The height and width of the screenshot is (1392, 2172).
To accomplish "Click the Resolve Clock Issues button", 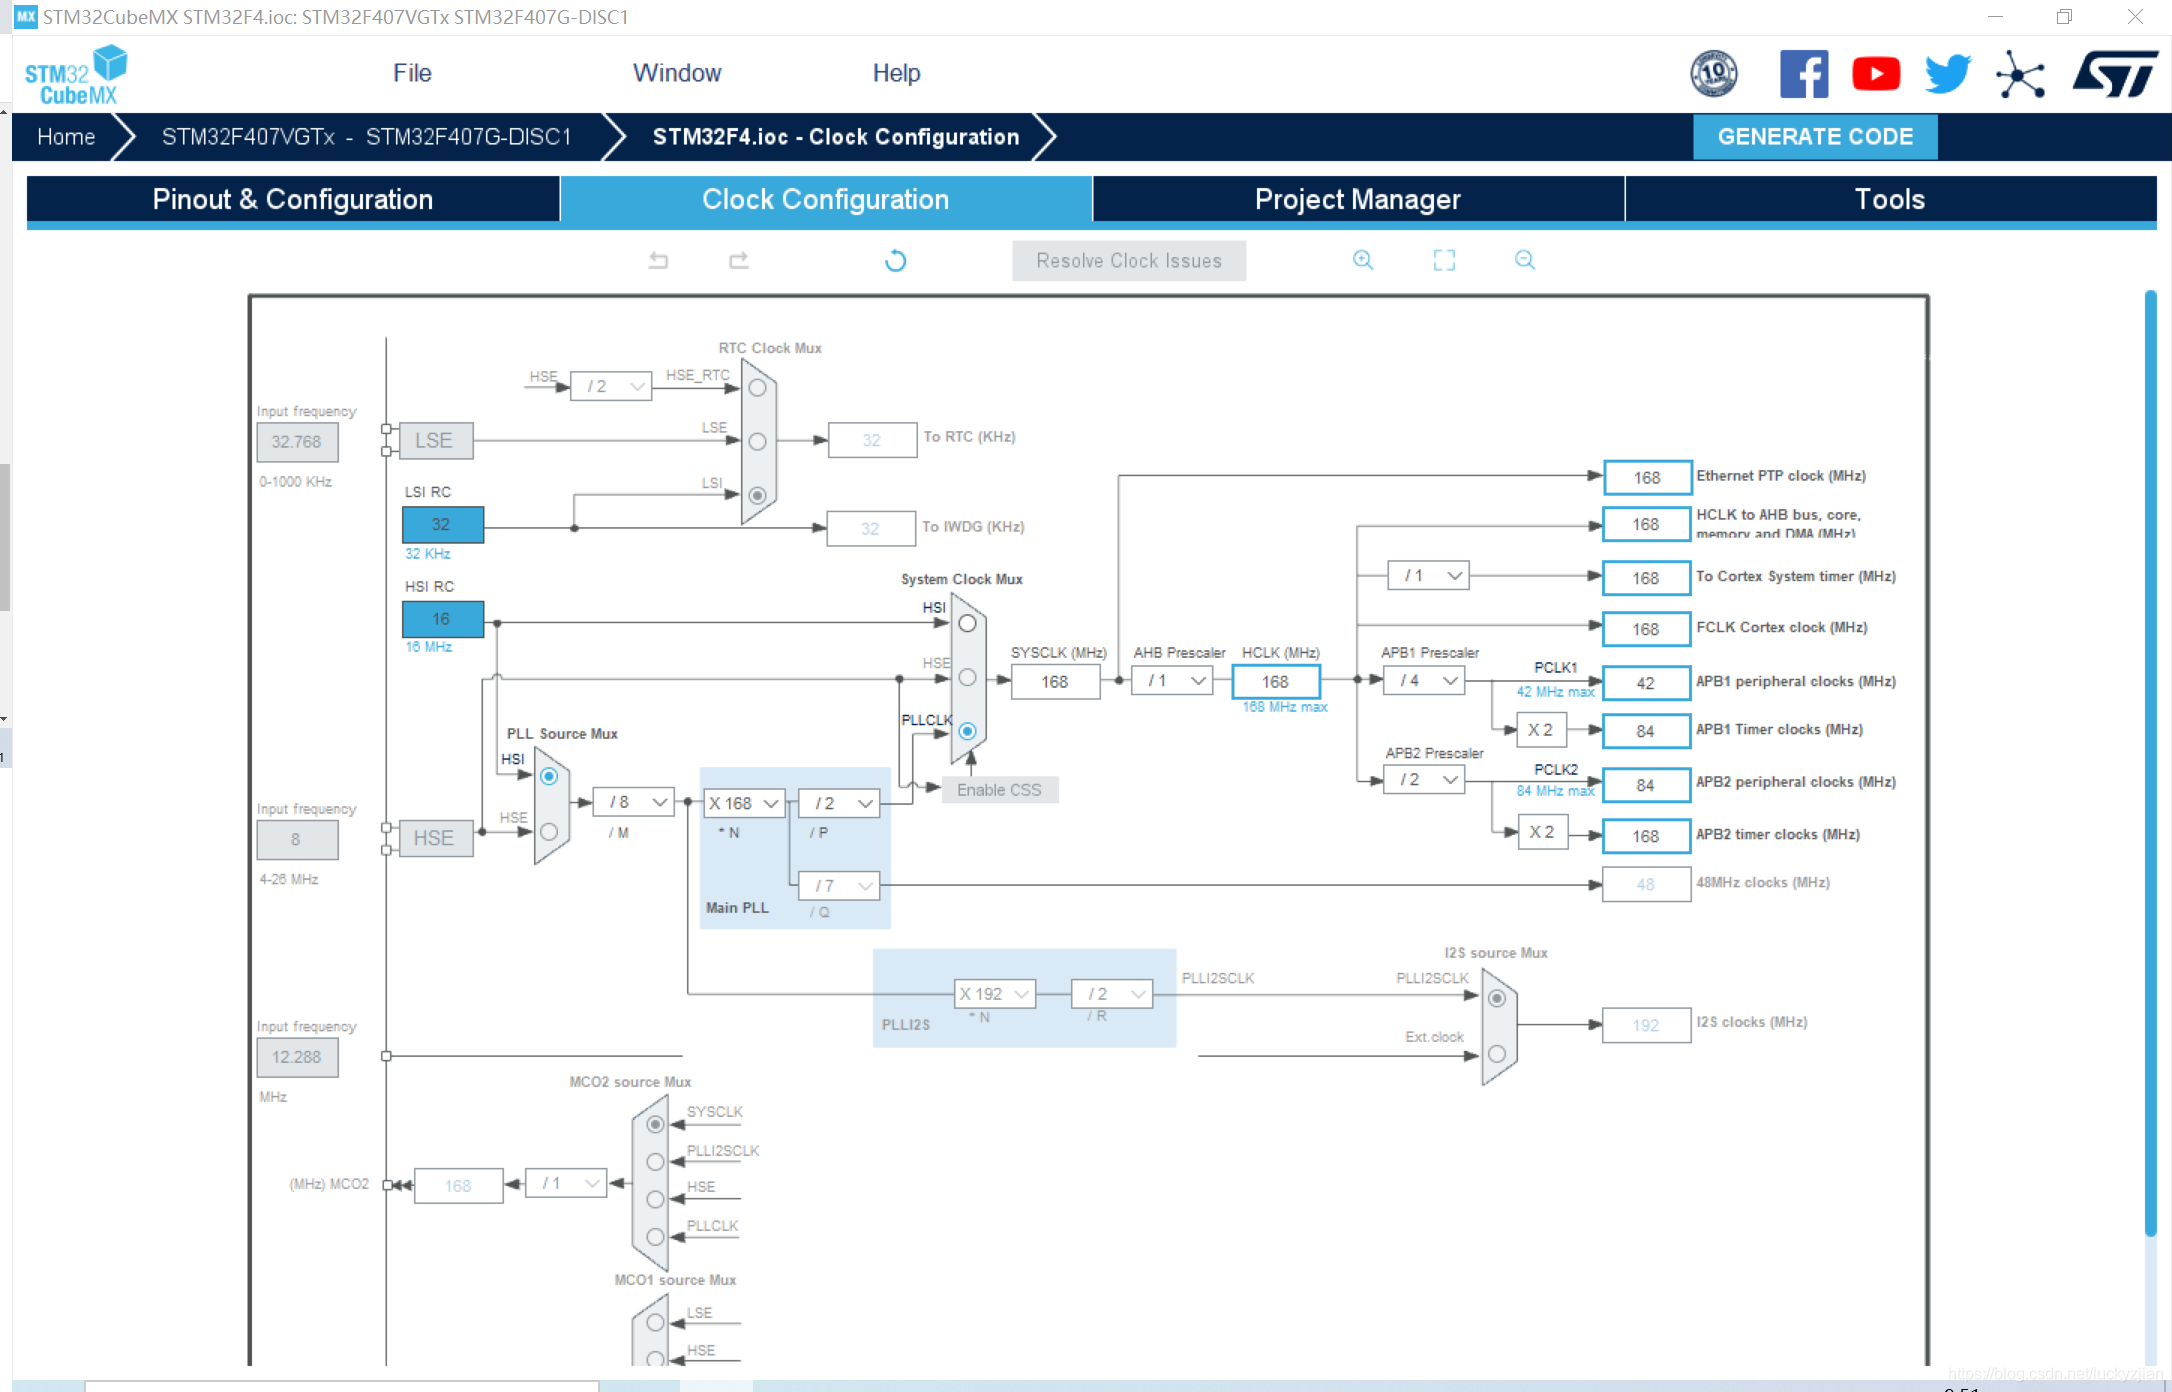I will [1128, 261].
